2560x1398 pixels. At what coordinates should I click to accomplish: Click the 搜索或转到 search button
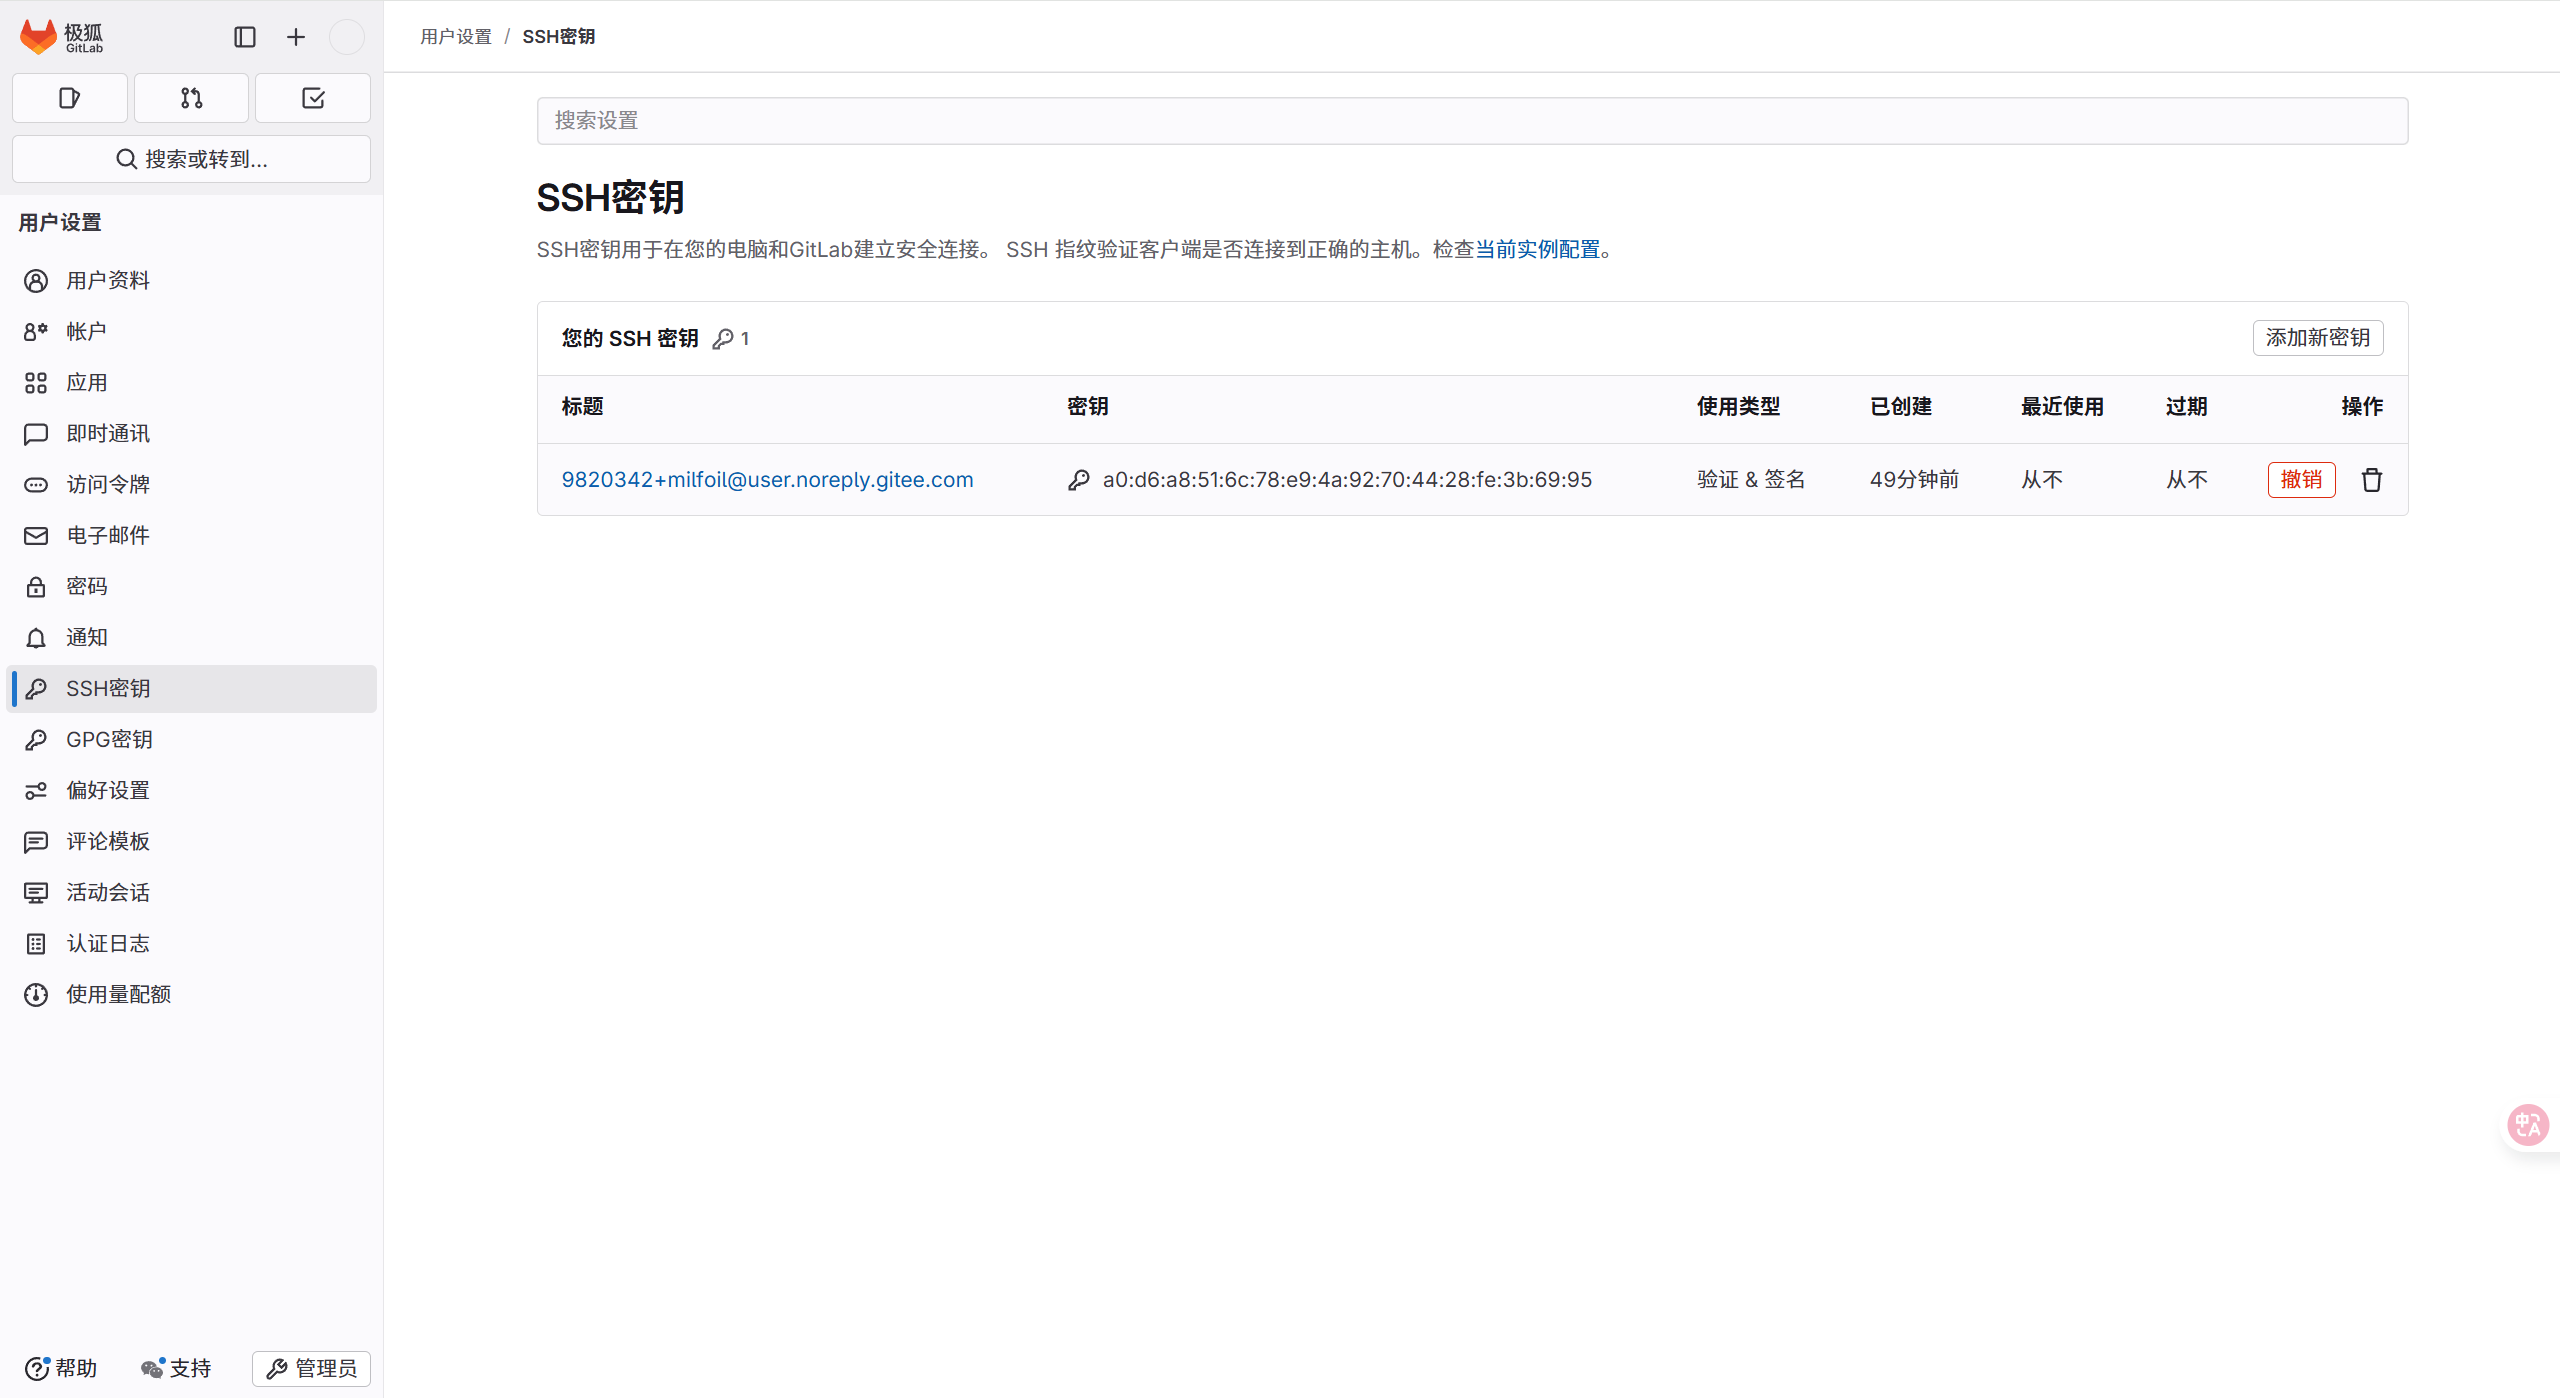(x=191, y=159)
